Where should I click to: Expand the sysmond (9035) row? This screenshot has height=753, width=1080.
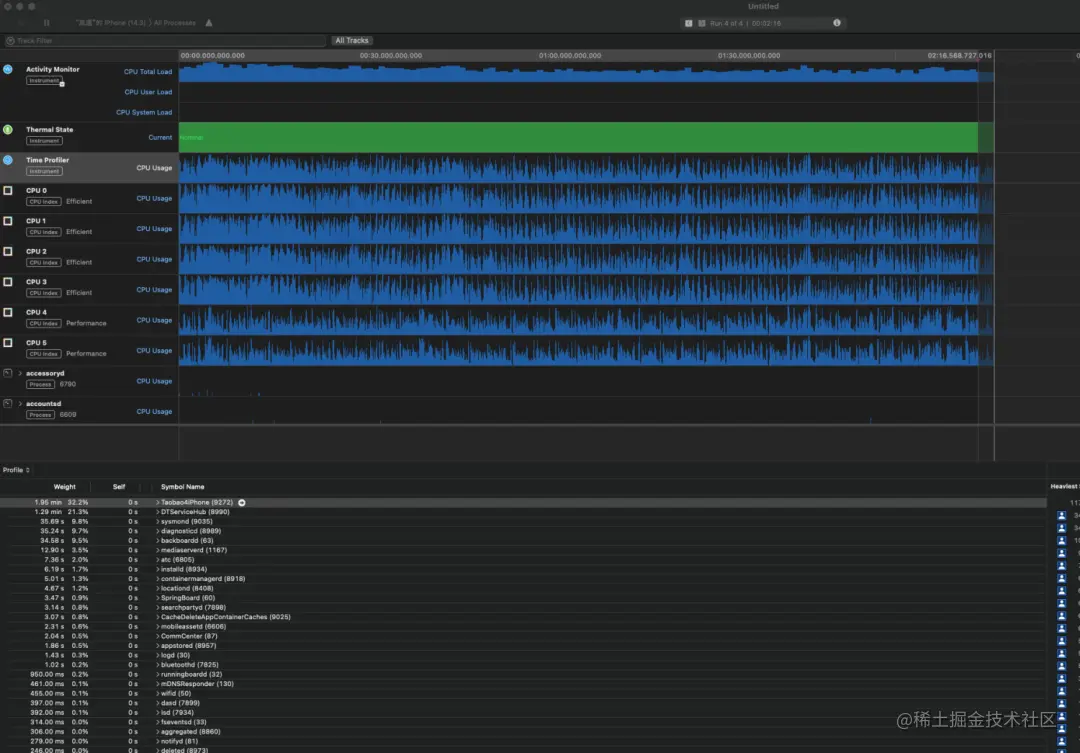coord(158,522)
